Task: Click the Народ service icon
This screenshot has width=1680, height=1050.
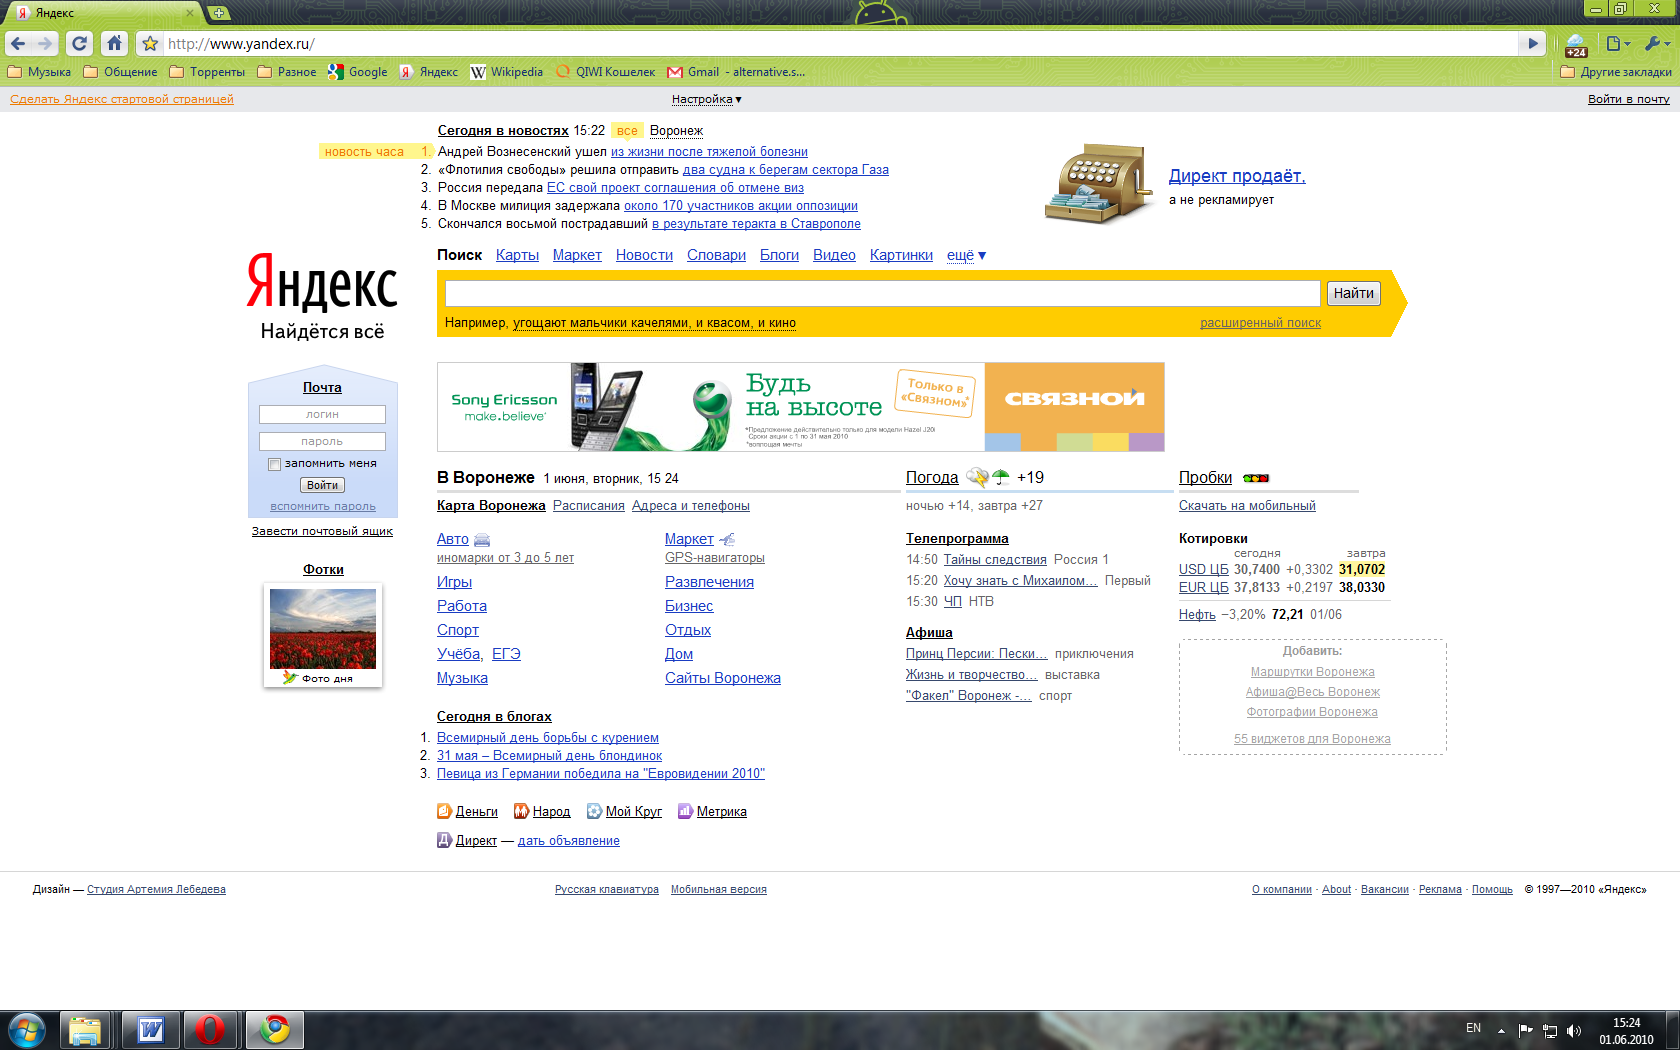Action: tap(521, 811)
